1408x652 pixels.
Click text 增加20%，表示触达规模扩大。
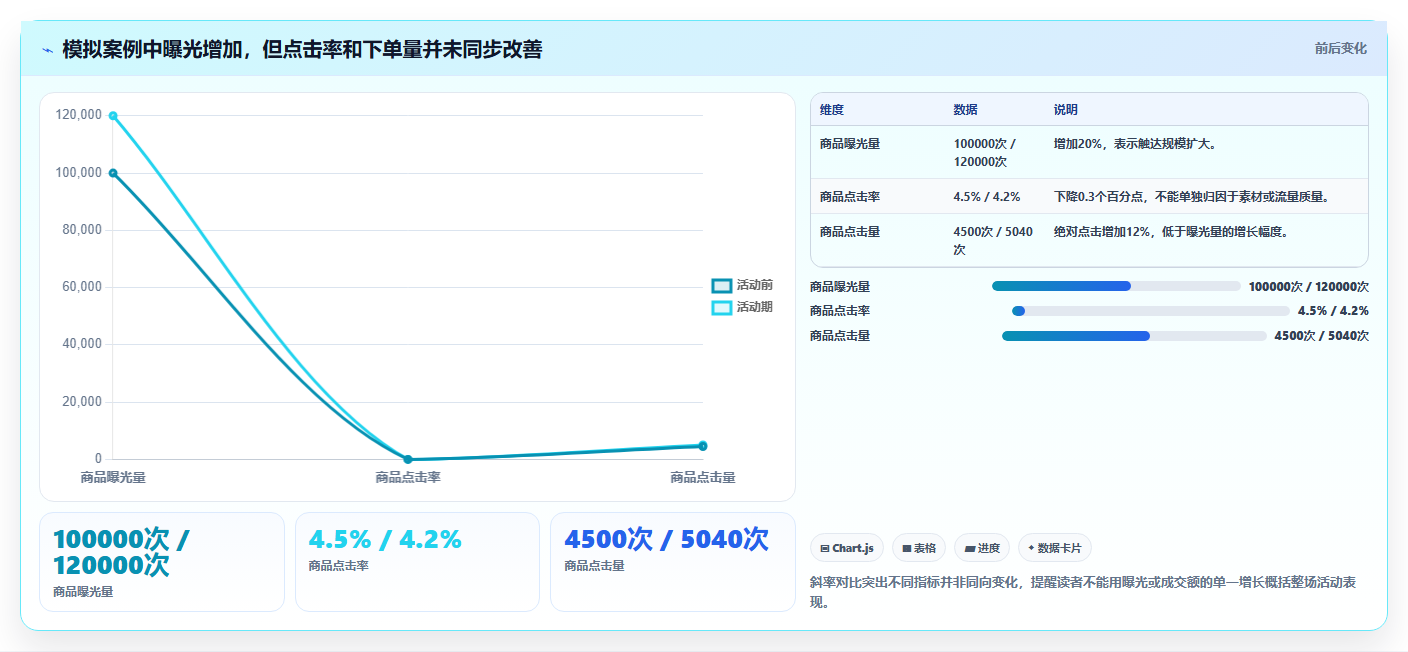click(x=1135, y=144)
